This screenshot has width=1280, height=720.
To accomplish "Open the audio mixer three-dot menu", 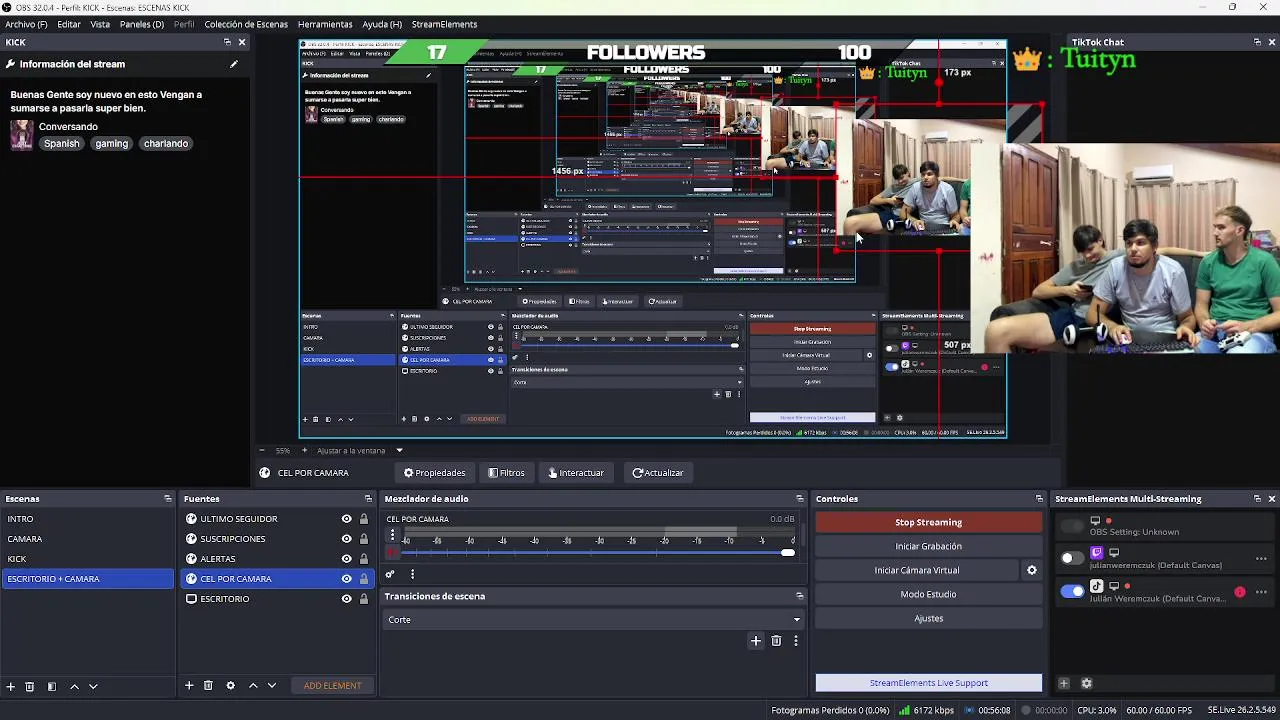I will (412, 574).
